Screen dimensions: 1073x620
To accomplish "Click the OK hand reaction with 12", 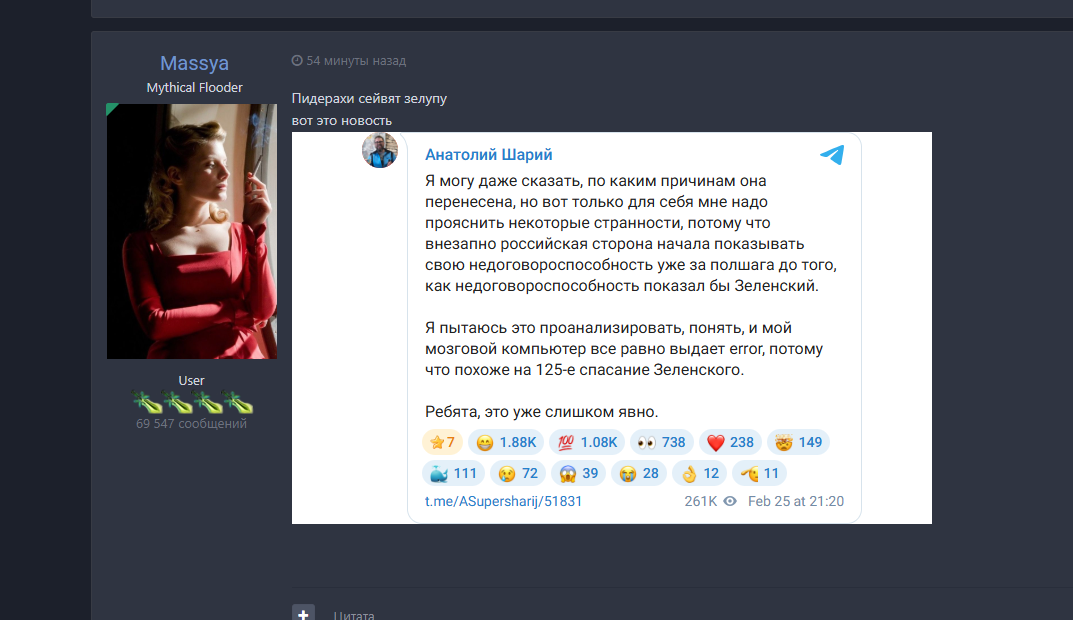I will (699, 474).
